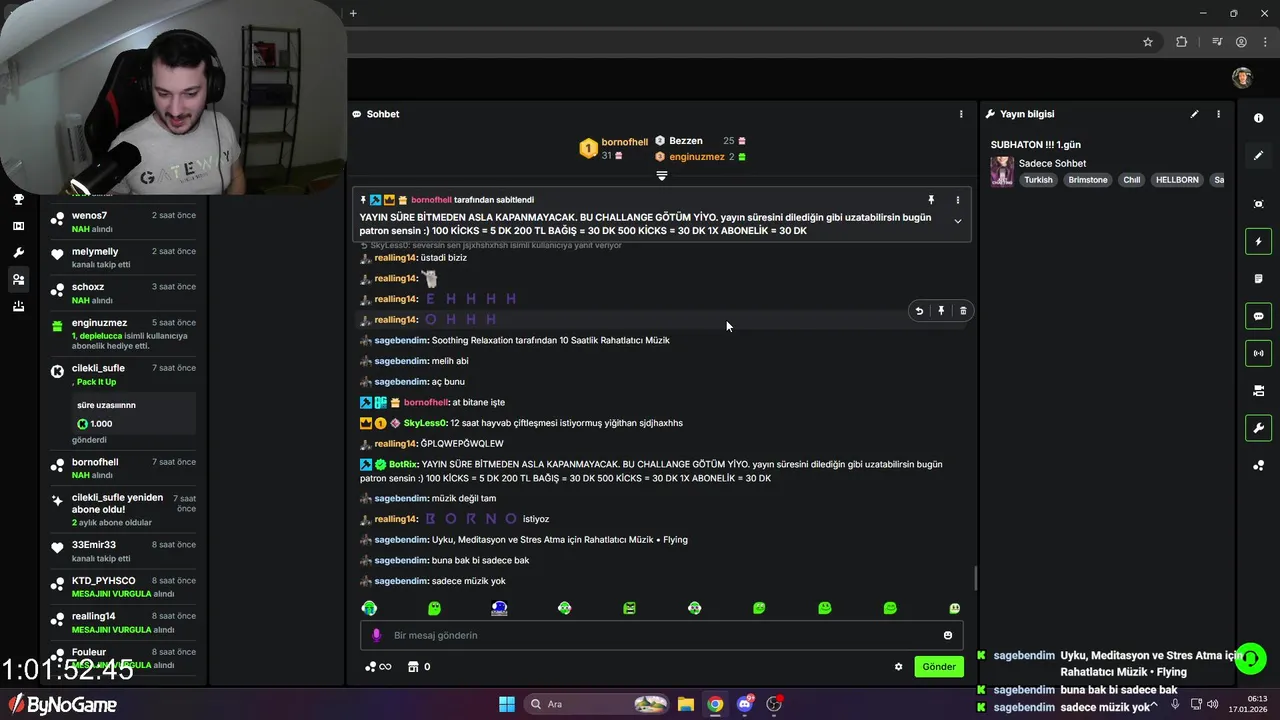The image size is (1280, 720).
Task: Click 'Sadece Sohbet' category name
Action: (x=1052, y=163)
